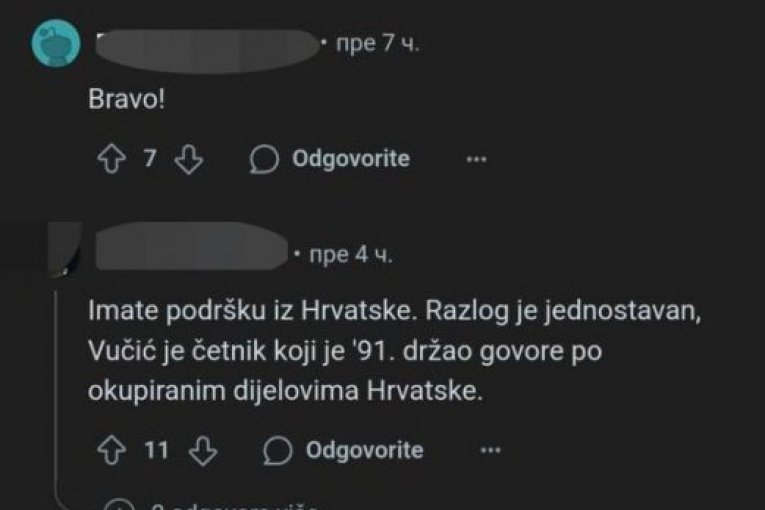Open the blurred username of the reply author
The width and height of the screenshot is (765, 510).
click(x=192, y=246)
